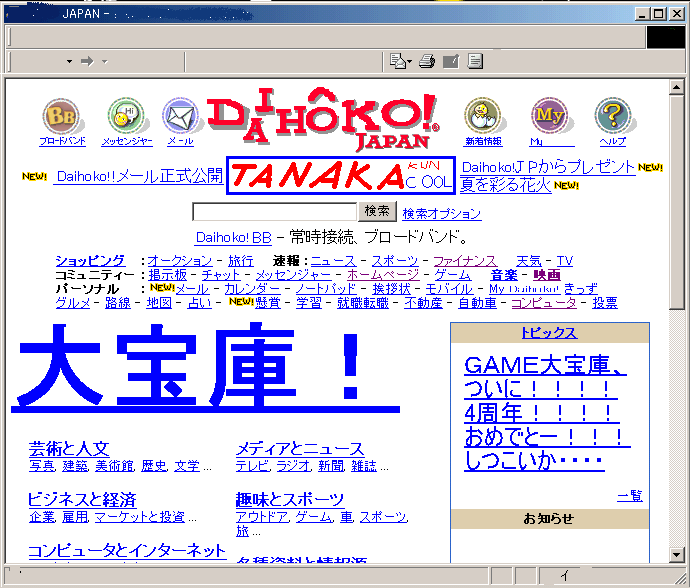The image size is (690, 588).
Task: Open the 不動産 link
Action: [x=423, y=303]
